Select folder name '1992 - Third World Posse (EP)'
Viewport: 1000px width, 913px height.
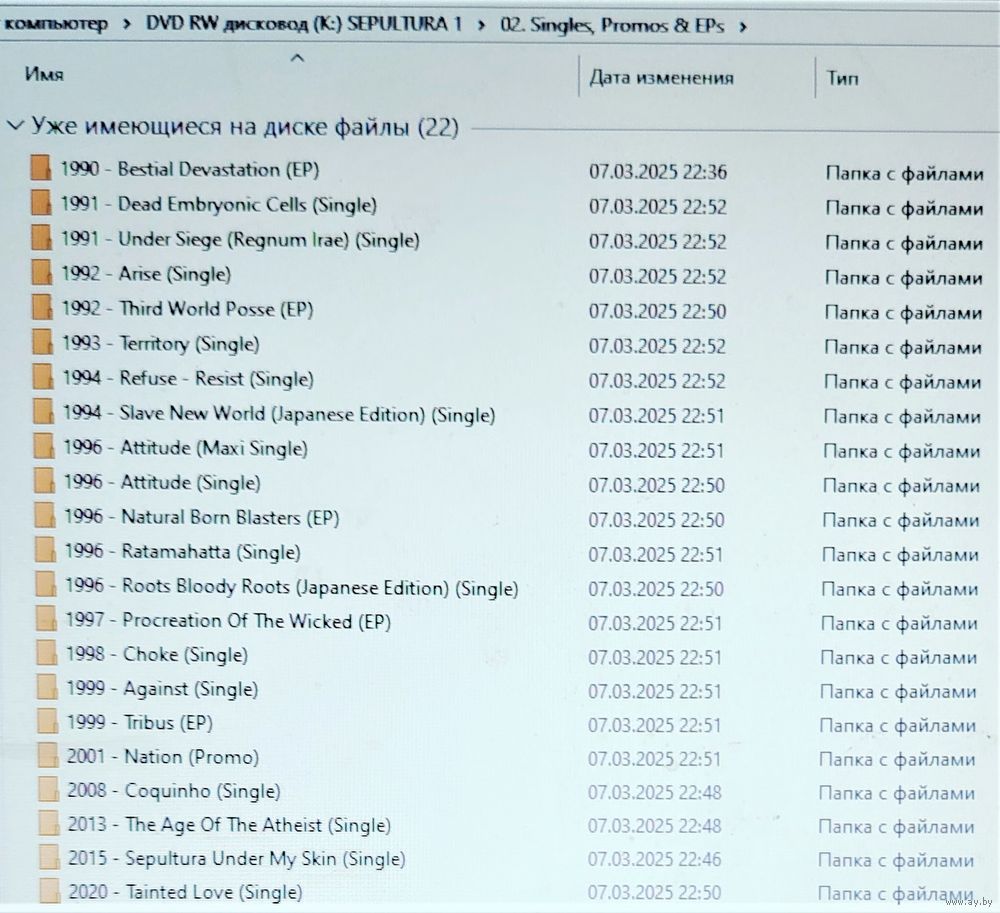(188, 309)
